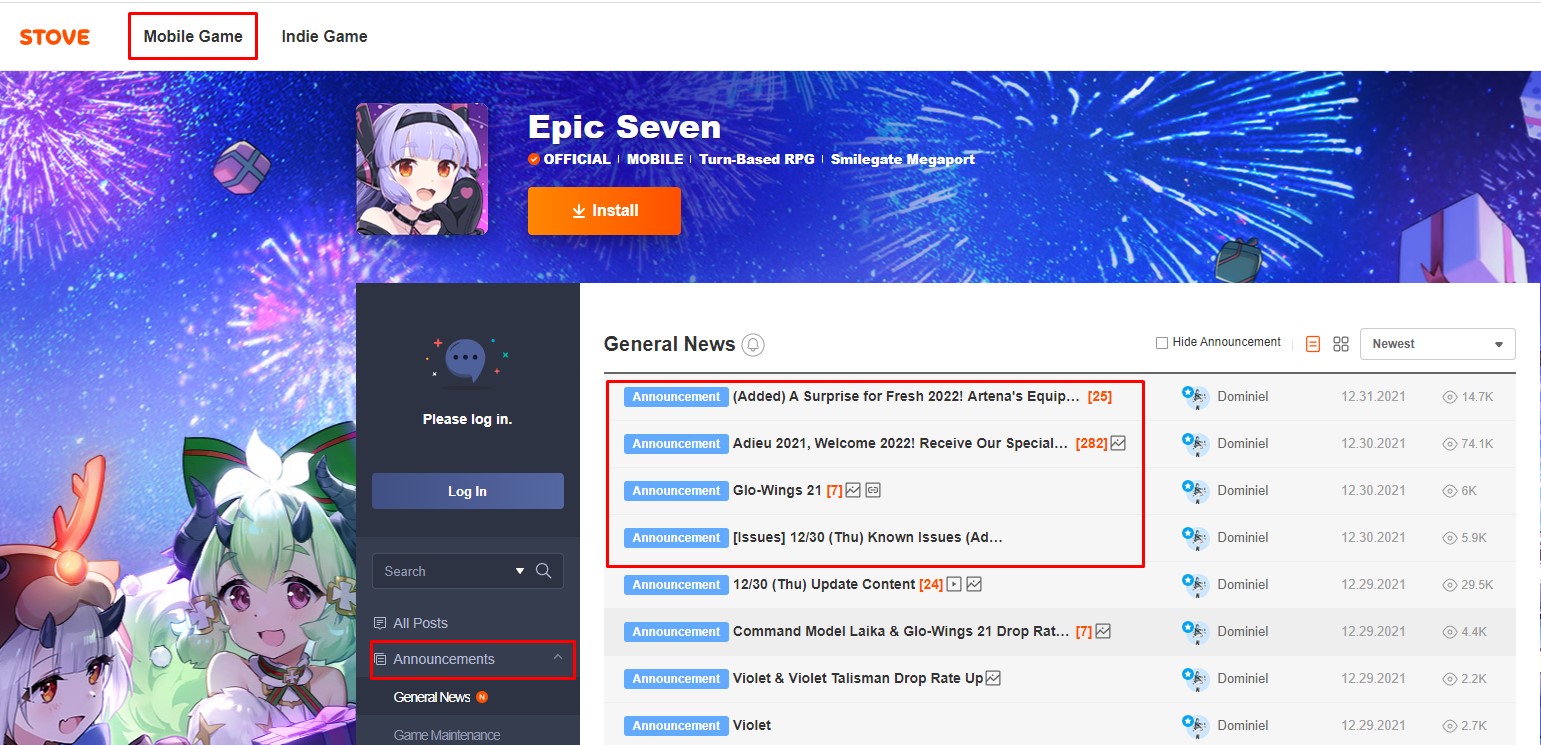
Task: Open All Posts in sidebar
Action: [420, 623]
